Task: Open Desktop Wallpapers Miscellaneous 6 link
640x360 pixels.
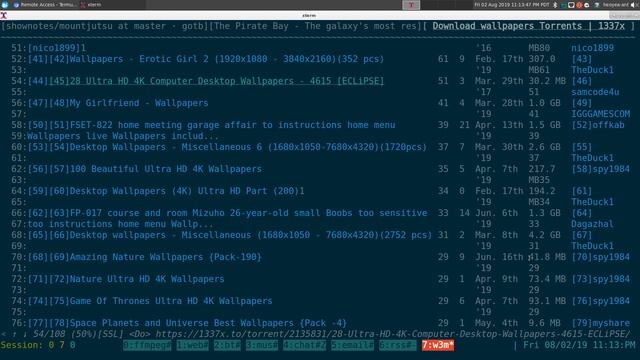Action: point(248,147)
